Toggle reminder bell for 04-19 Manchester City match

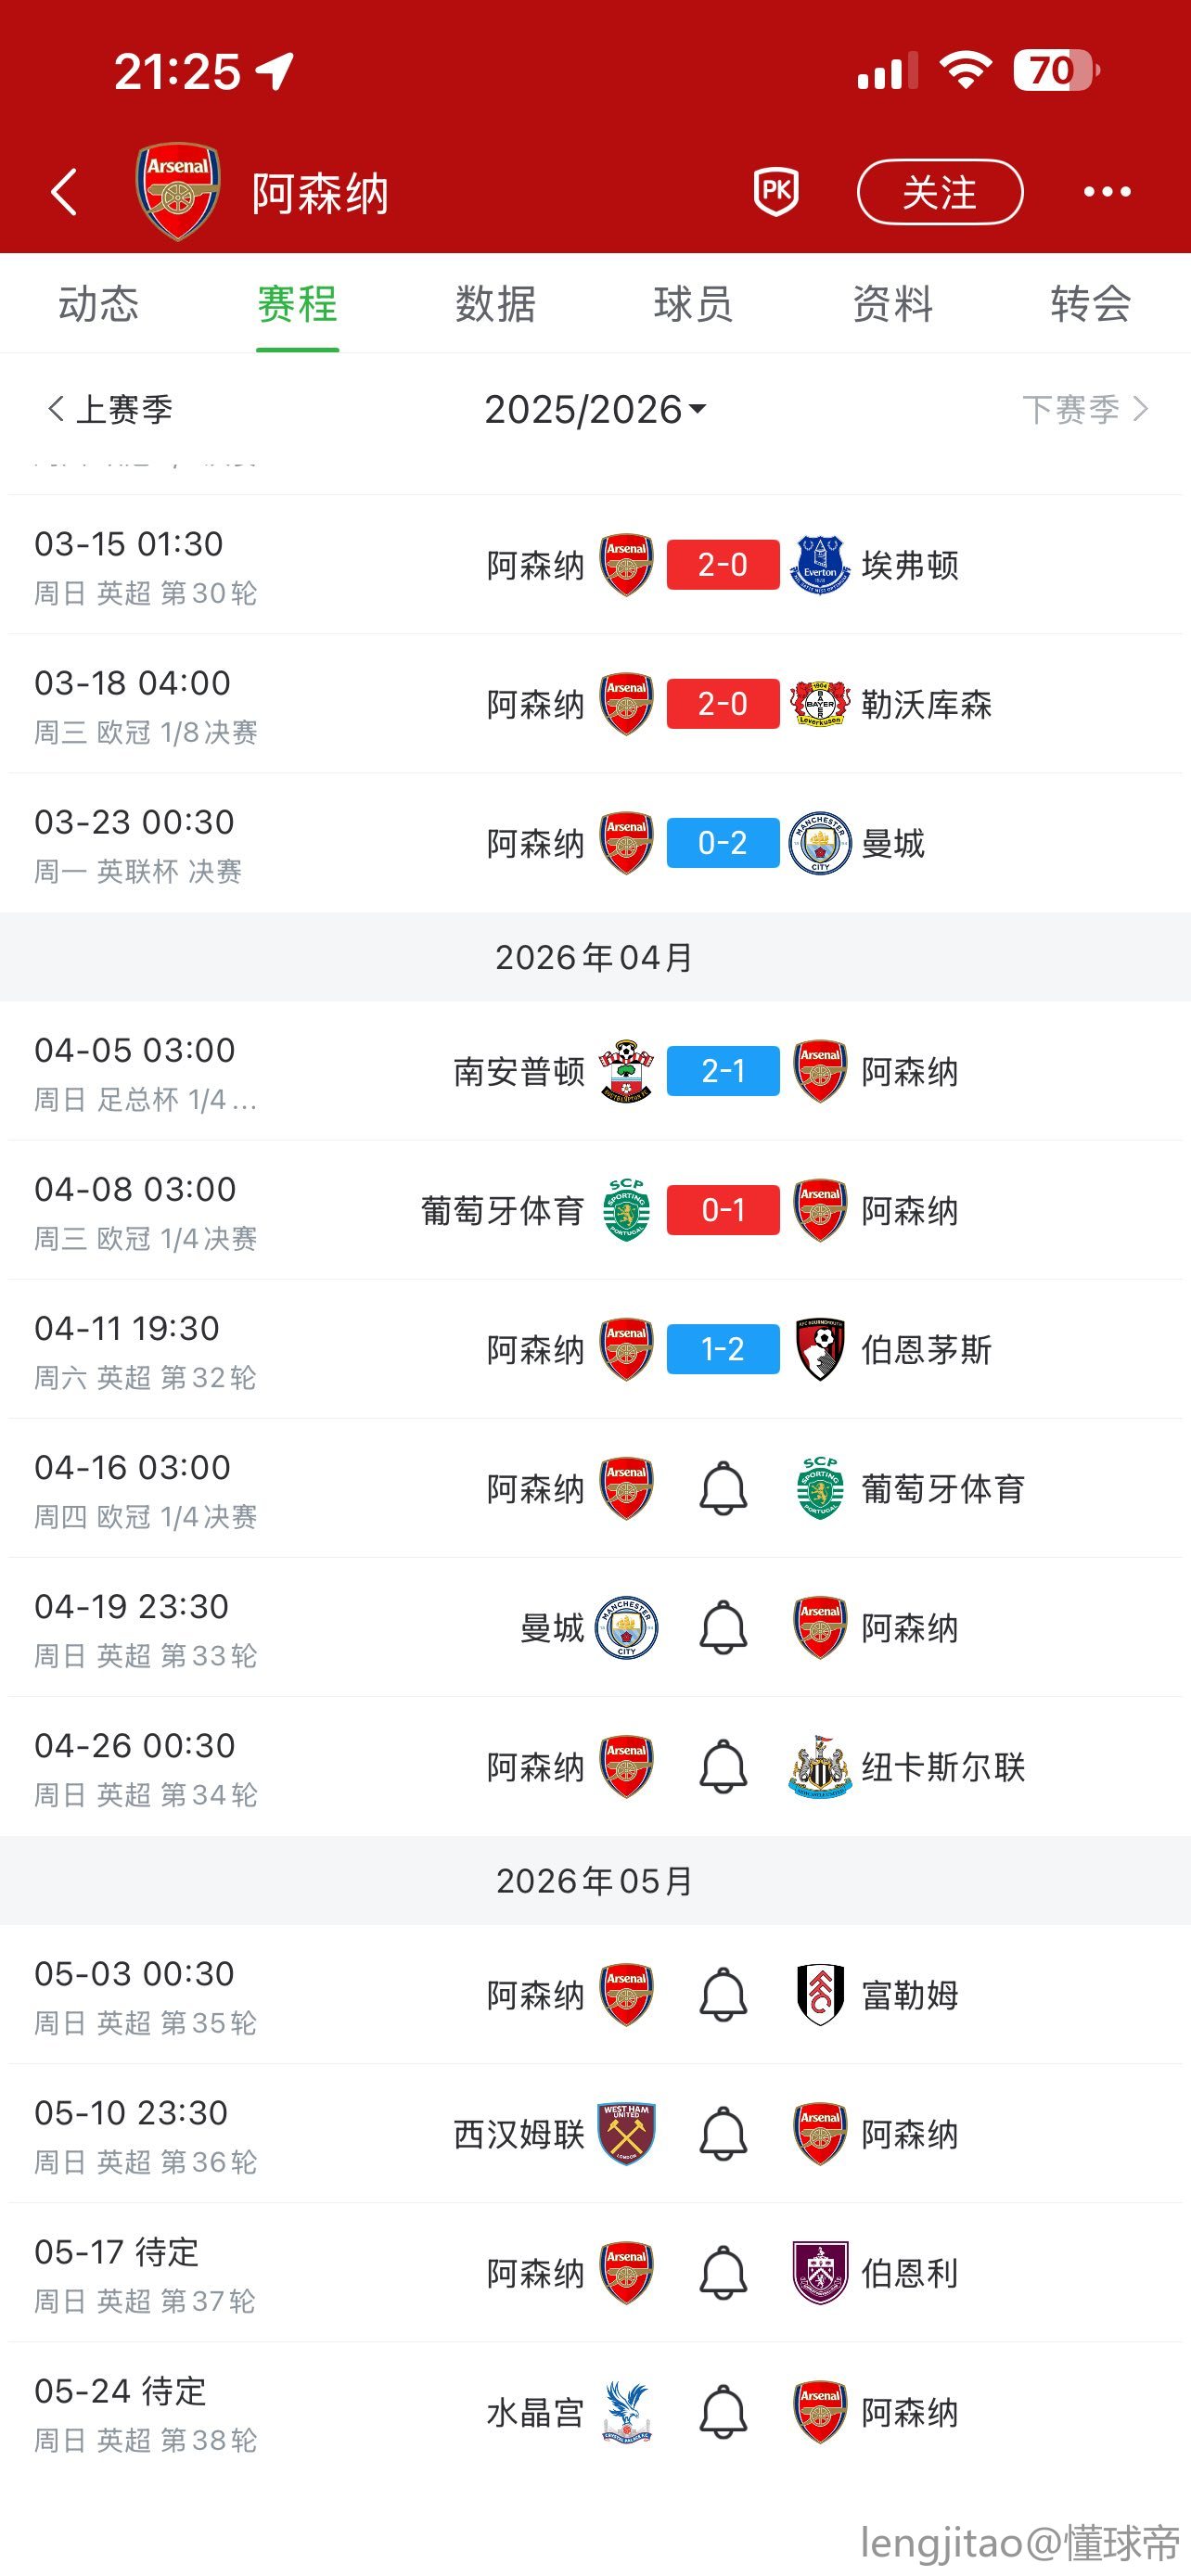click(x=723, y=1627)
